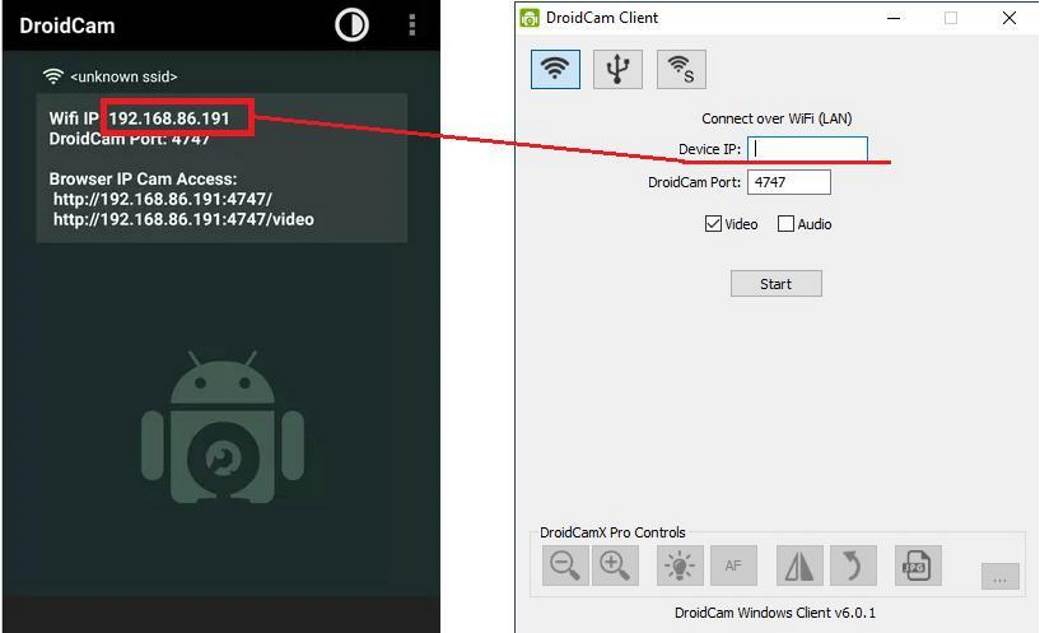Click the JPG save frame icon
The height and width of the screenshot is (633, 1040).
click(x=917, y=565)
